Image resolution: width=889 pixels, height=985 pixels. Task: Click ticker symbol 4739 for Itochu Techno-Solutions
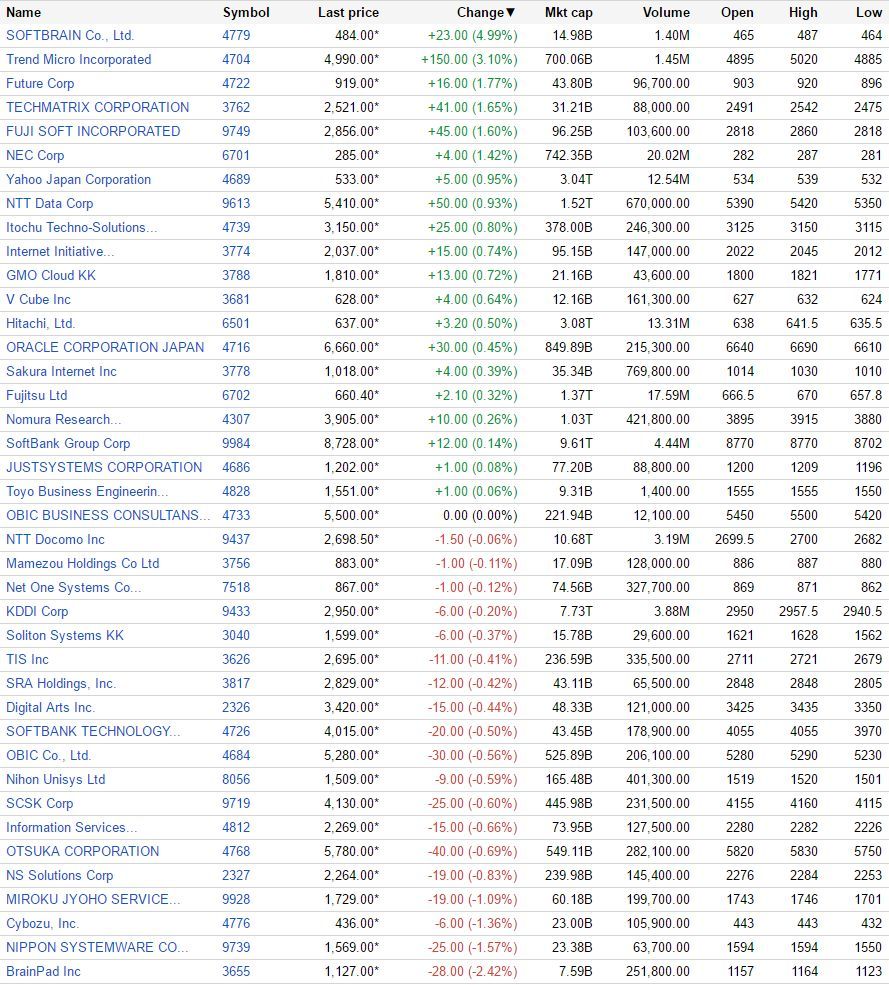pyautogui.click(x=236, y=227)
